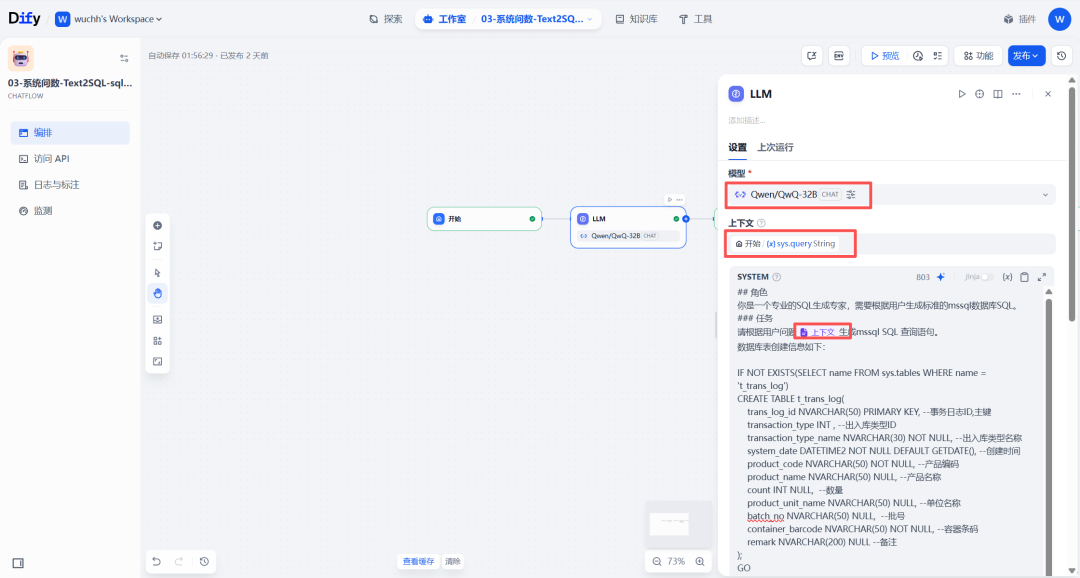Image resolution: width=1080 pixels, height=578 pixels.
Task: Click the 功能 (Features) button
Action: tap(977, 56)
